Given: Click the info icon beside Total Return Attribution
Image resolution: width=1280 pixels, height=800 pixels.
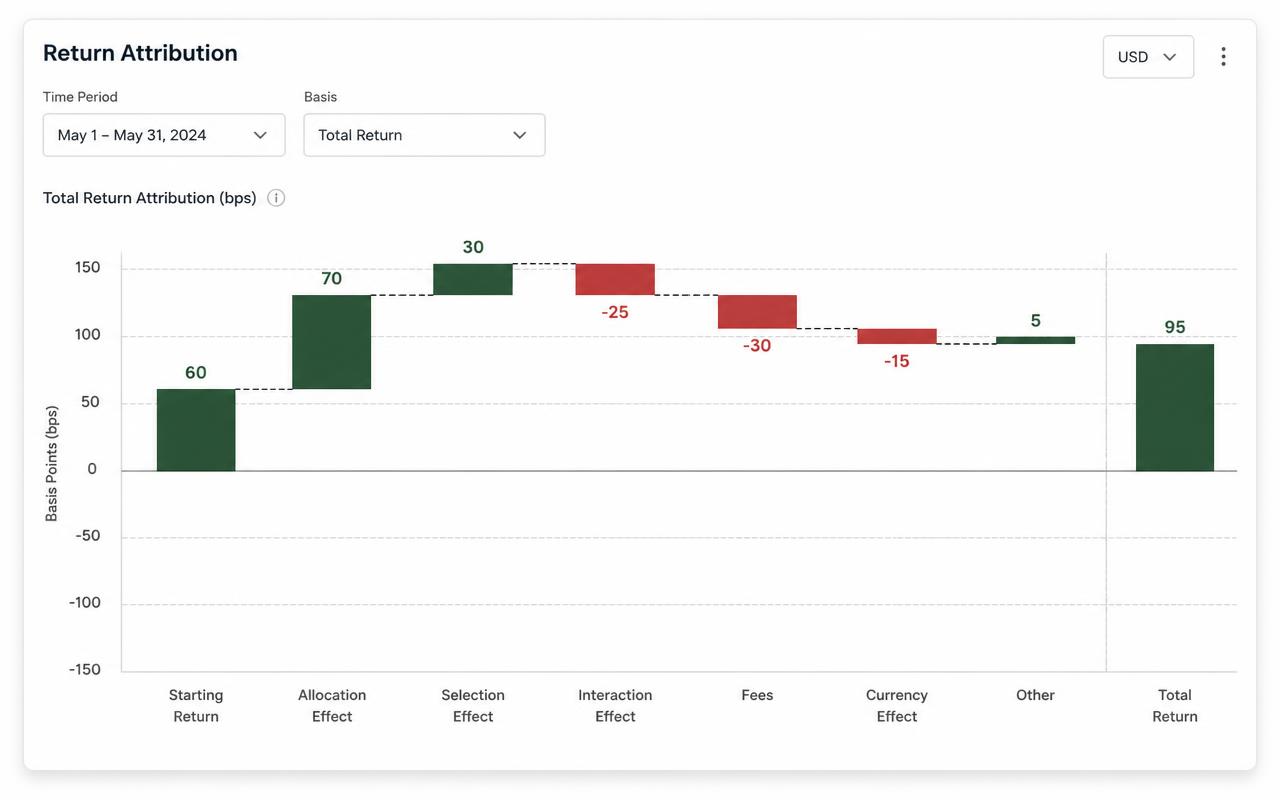Looking at the screenshot, I should 276,198.
